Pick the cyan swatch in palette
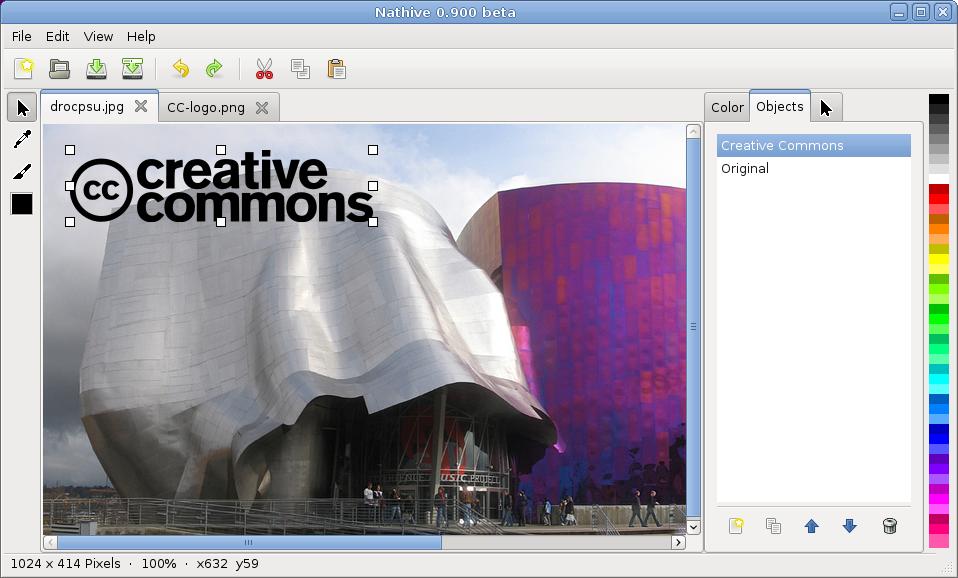 point(939,379)
